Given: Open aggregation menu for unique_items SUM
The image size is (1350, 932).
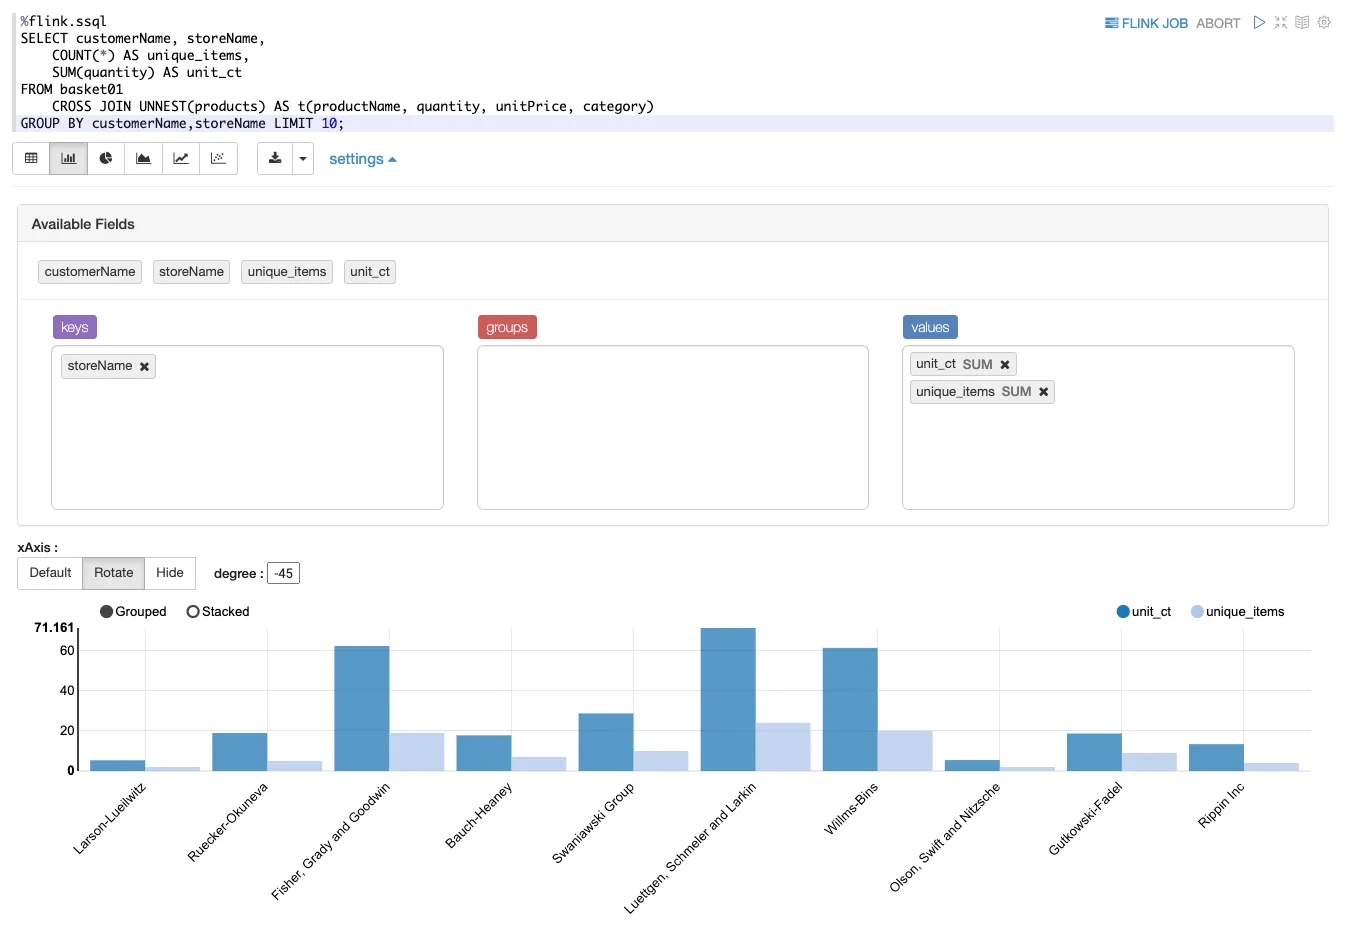Looking at the screenshot, I should click(x=1016, y=392).
